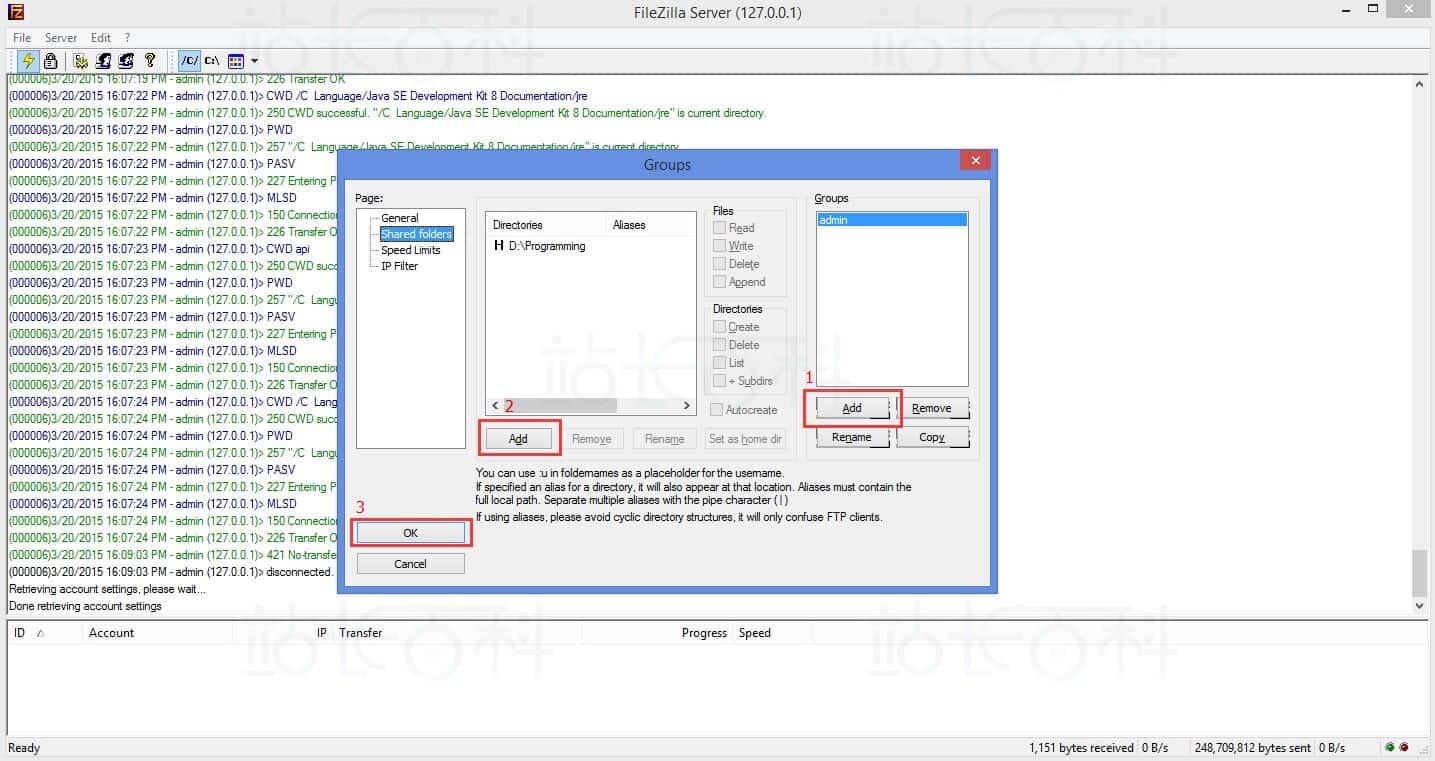This screenshot has width=1435, height=761.
Task: Click the Rename button beside Set as home dir
Action: (665, 439)
